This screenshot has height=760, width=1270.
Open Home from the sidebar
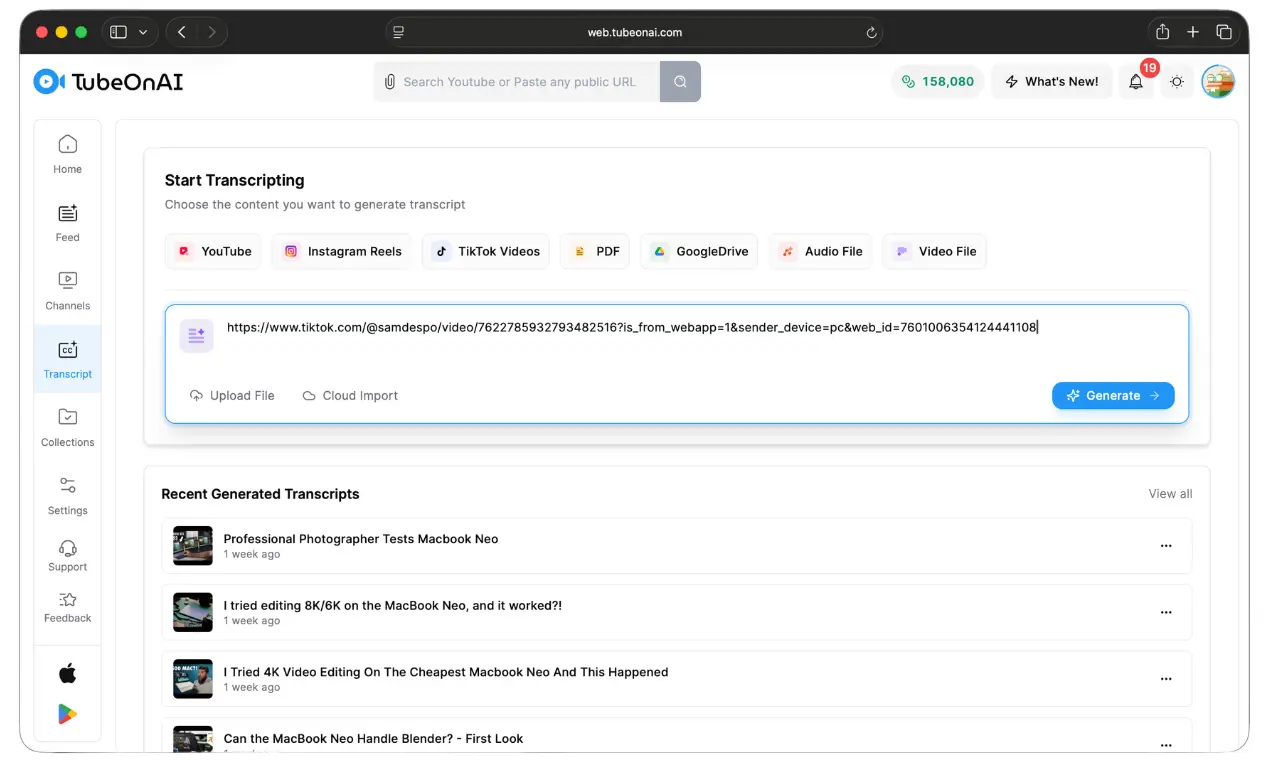68,154
